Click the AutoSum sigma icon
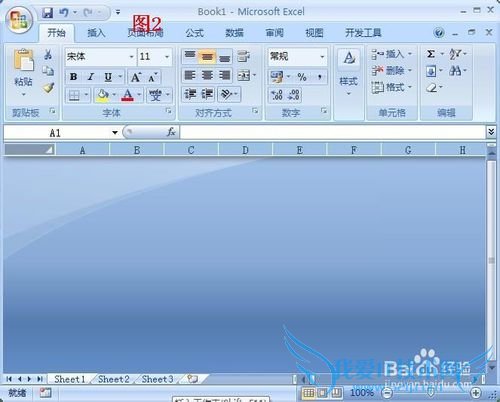The height and width of the screenshot is (402, 500). tap(431, 54)
